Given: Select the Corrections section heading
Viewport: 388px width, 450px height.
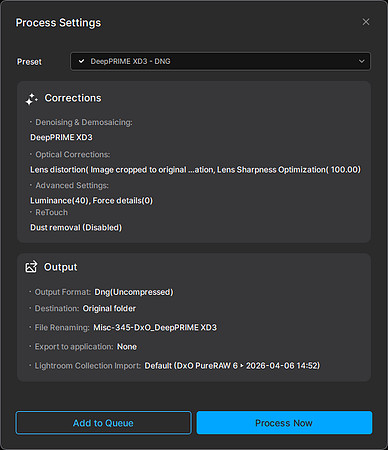Looking at the screenshot, I should point(73,98).
